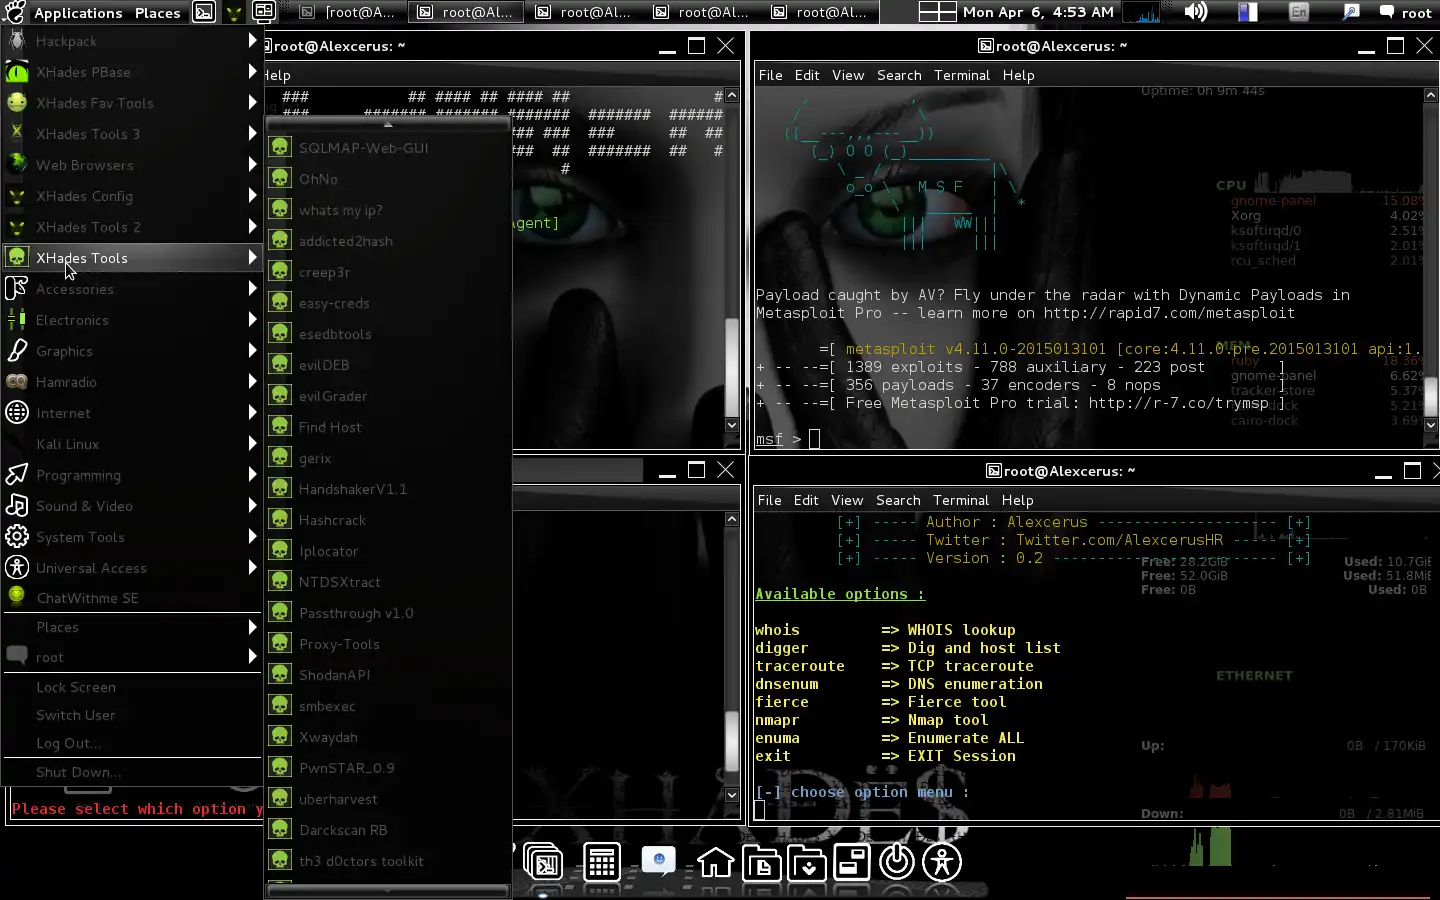Open the 'whats my ip?' tool
Image resolution: width=1440 pixels, height=900 pixels.
click(388, 209)
